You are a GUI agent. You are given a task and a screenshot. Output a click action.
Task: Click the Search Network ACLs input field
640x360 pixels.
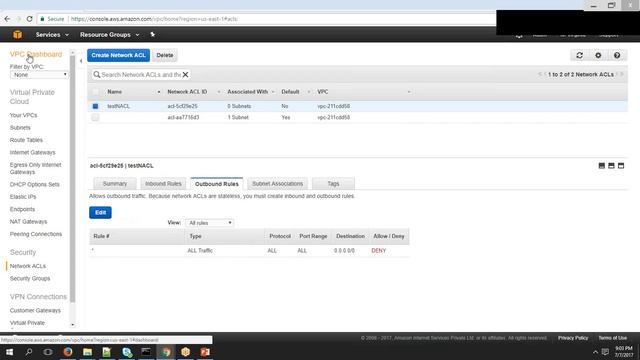141,75
